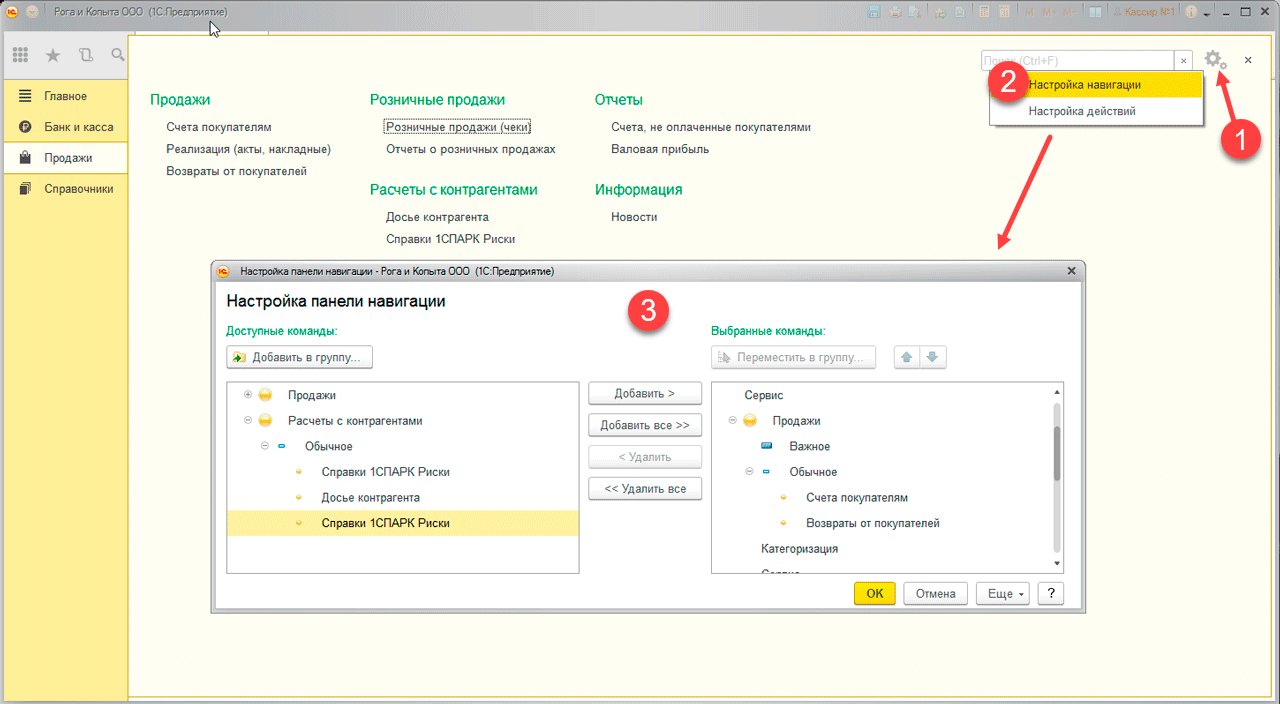
Task: Open the Еще dropdown menu
Action: pyautogui.click(x=1003, y=593)
